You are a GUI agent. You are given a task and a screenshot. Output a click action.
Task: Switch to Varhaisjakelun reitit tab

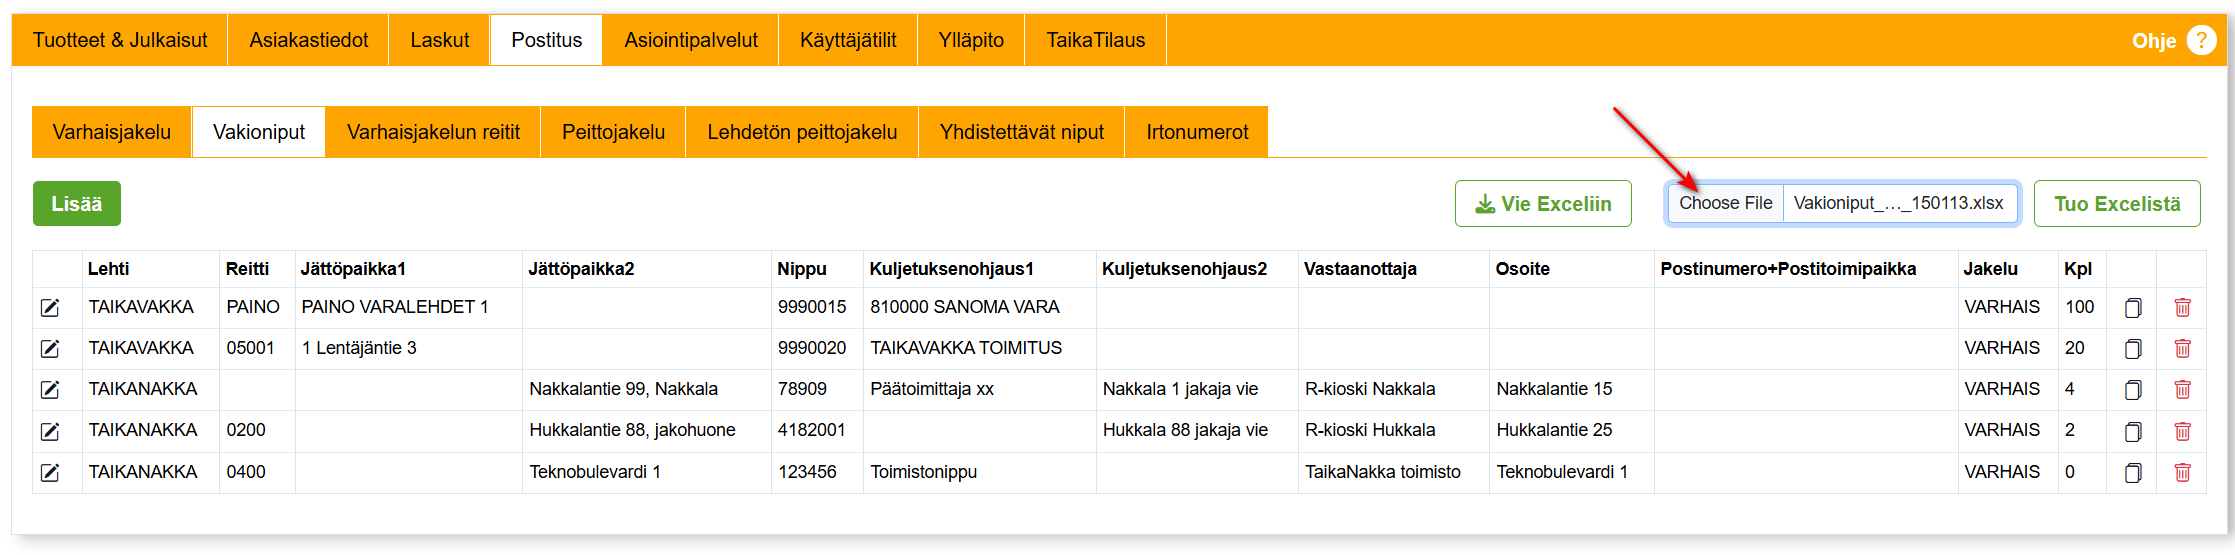[x=433, y=132]
